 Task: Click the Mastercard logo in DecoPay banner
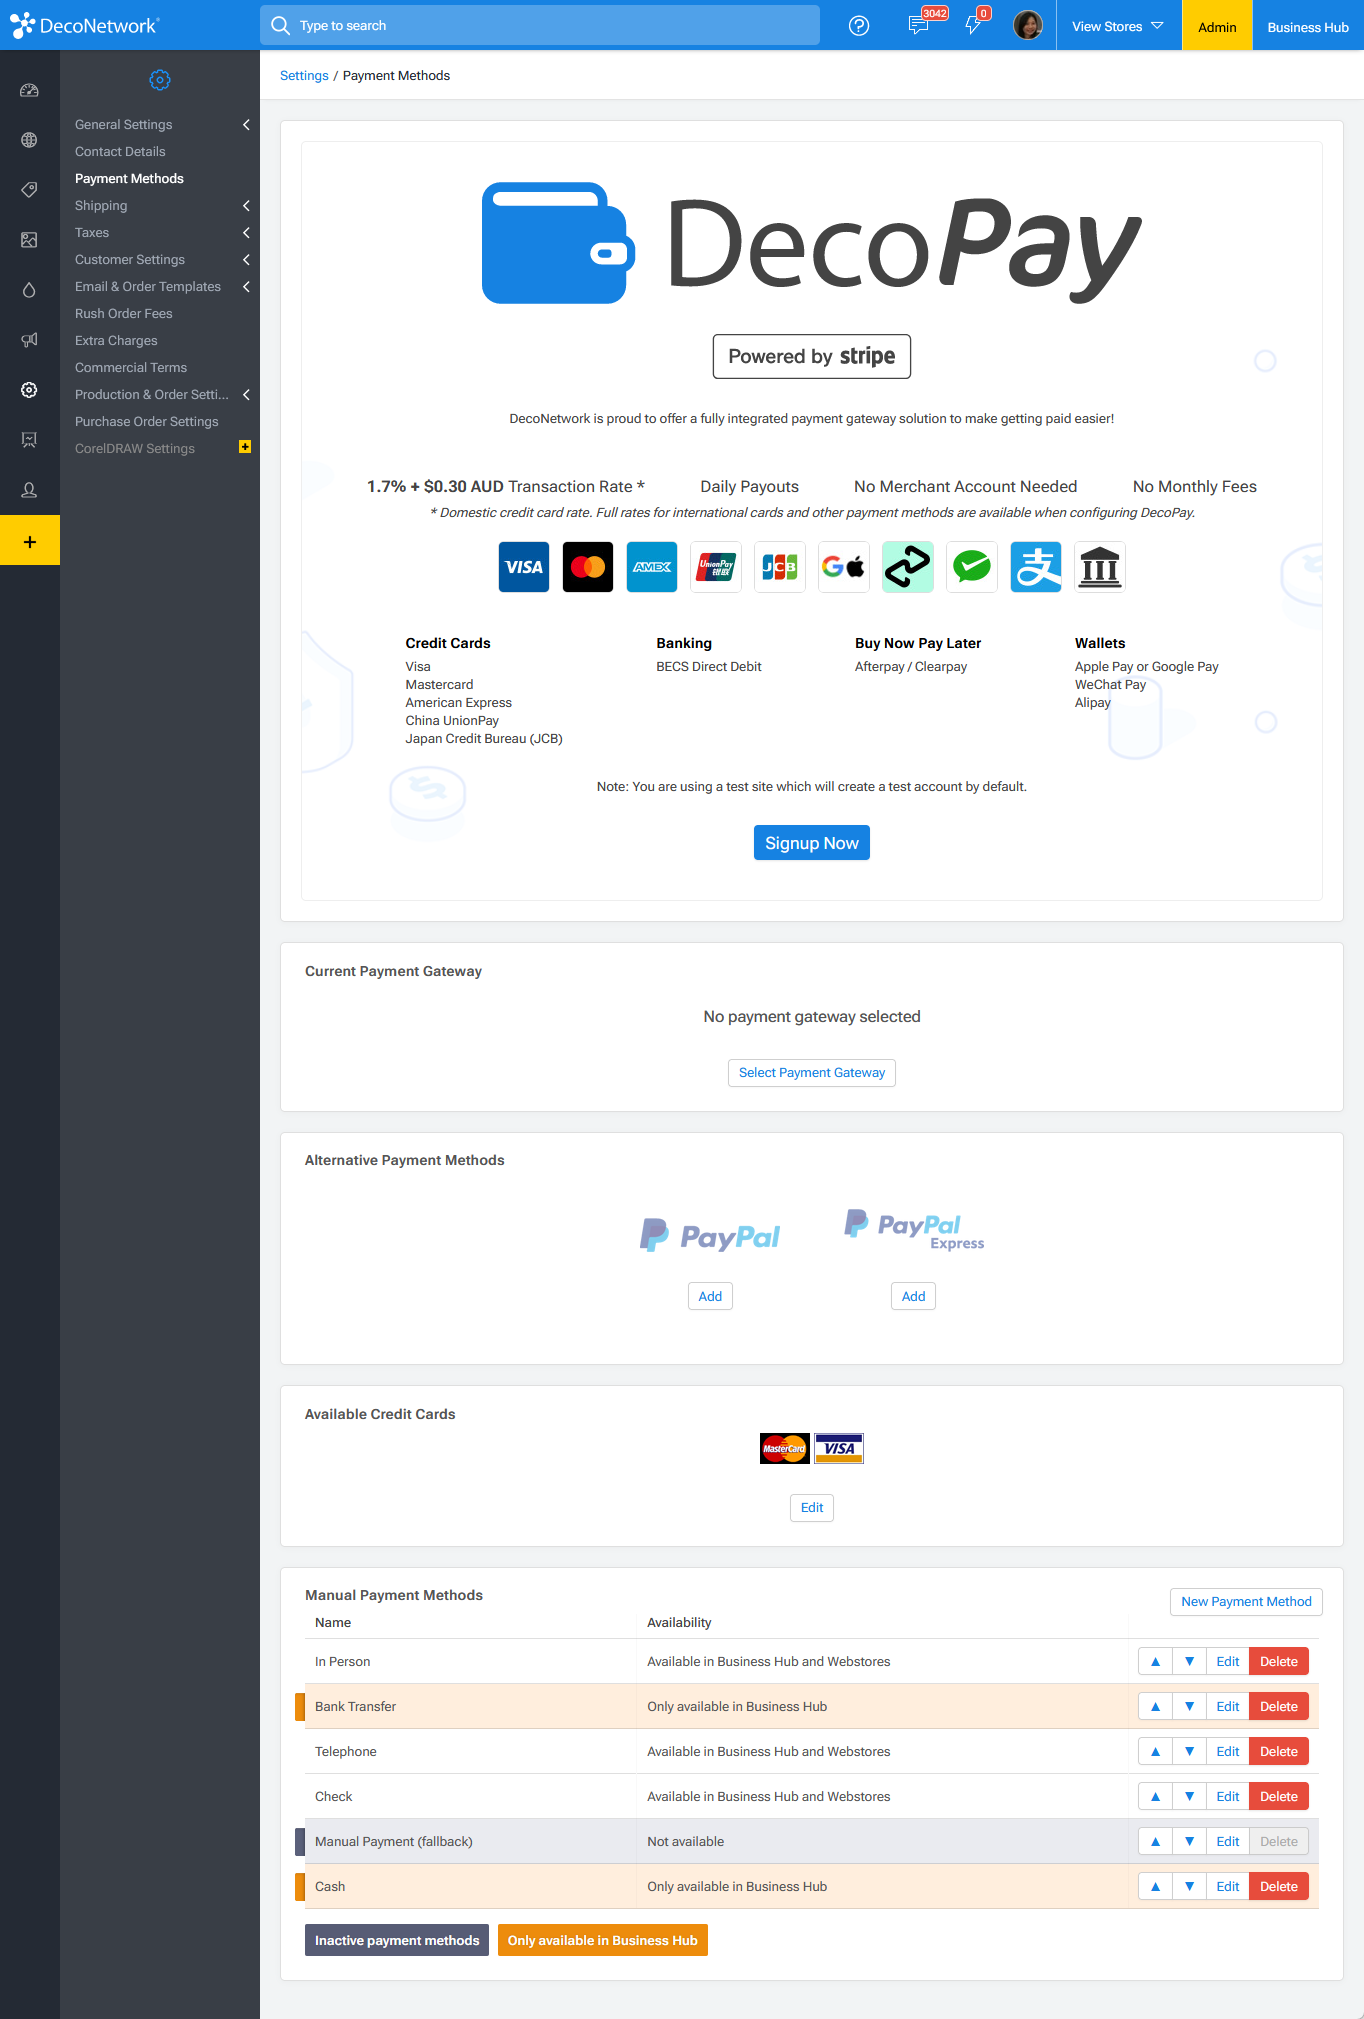pos(588,567)
